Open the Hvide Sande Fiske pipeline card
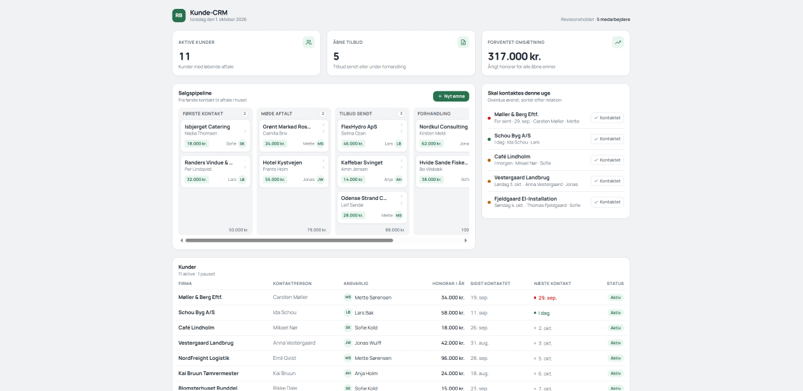This screenshot has height=391, width=803. (442, 172)
